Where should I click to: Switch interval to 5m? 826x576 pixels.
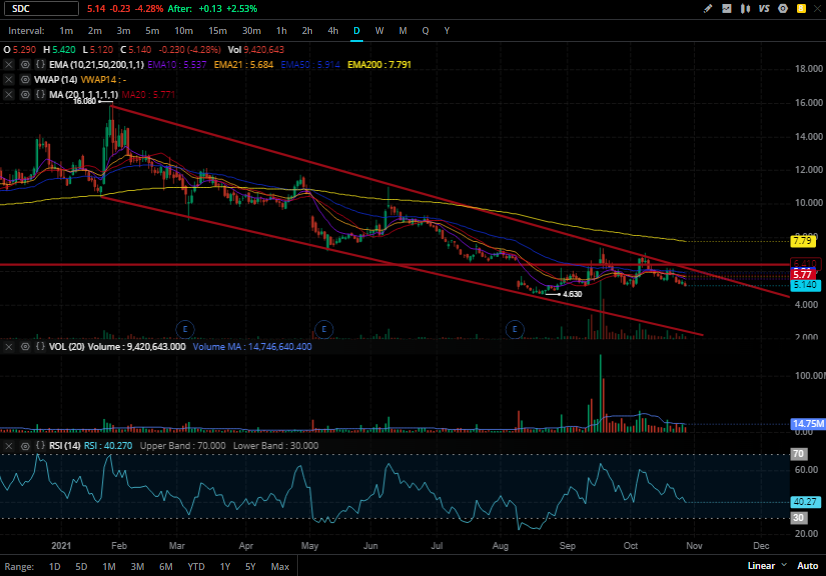click(152, 31)
